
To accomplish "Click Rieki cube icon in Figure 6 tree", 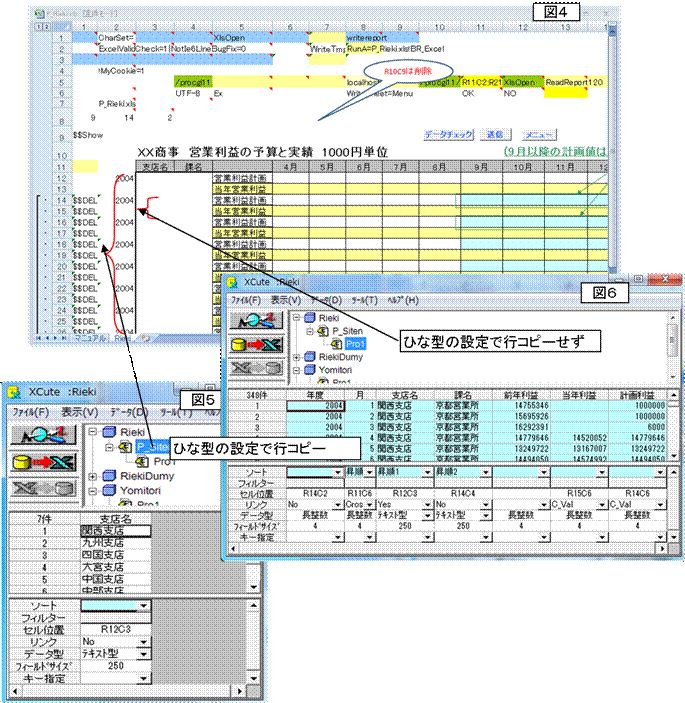I will tap(310, 318).
